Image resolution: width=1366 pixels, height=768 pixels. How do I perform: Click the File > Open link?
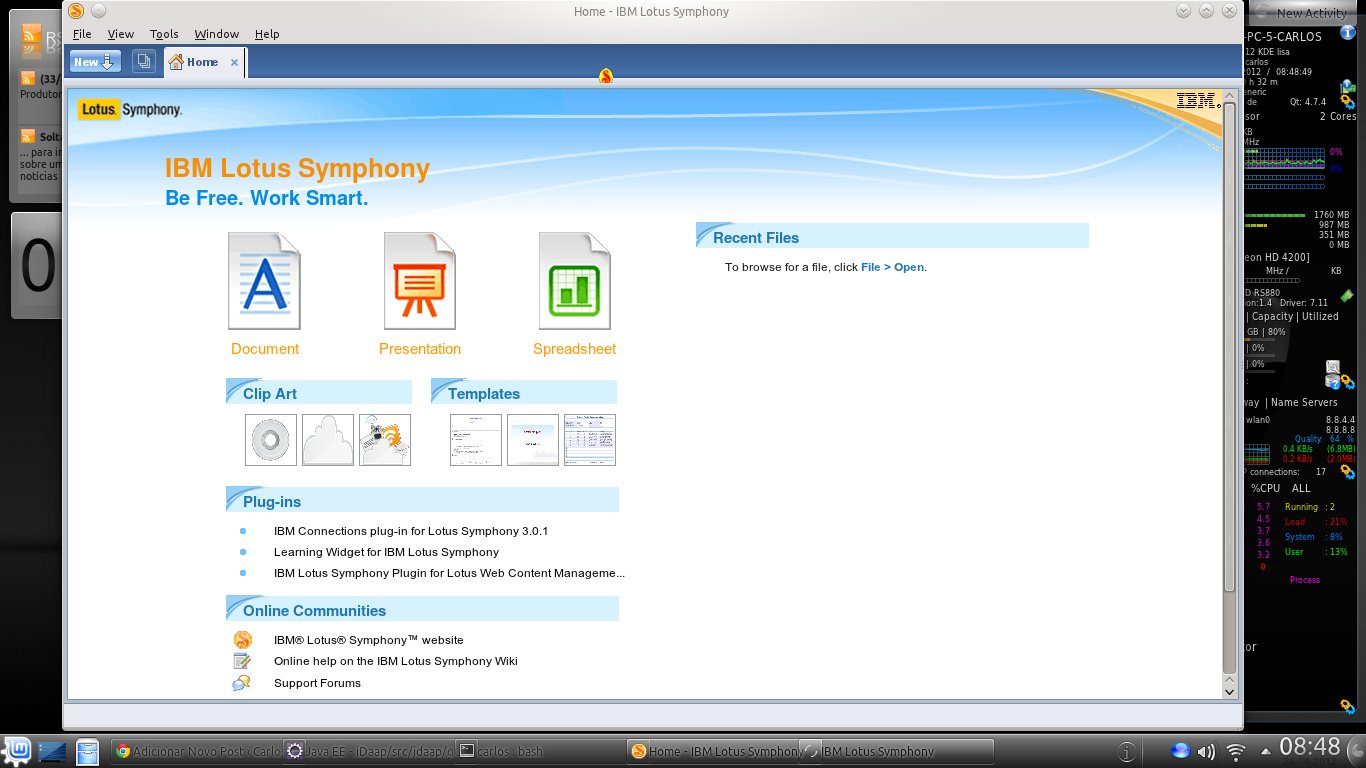pos(892,267)
